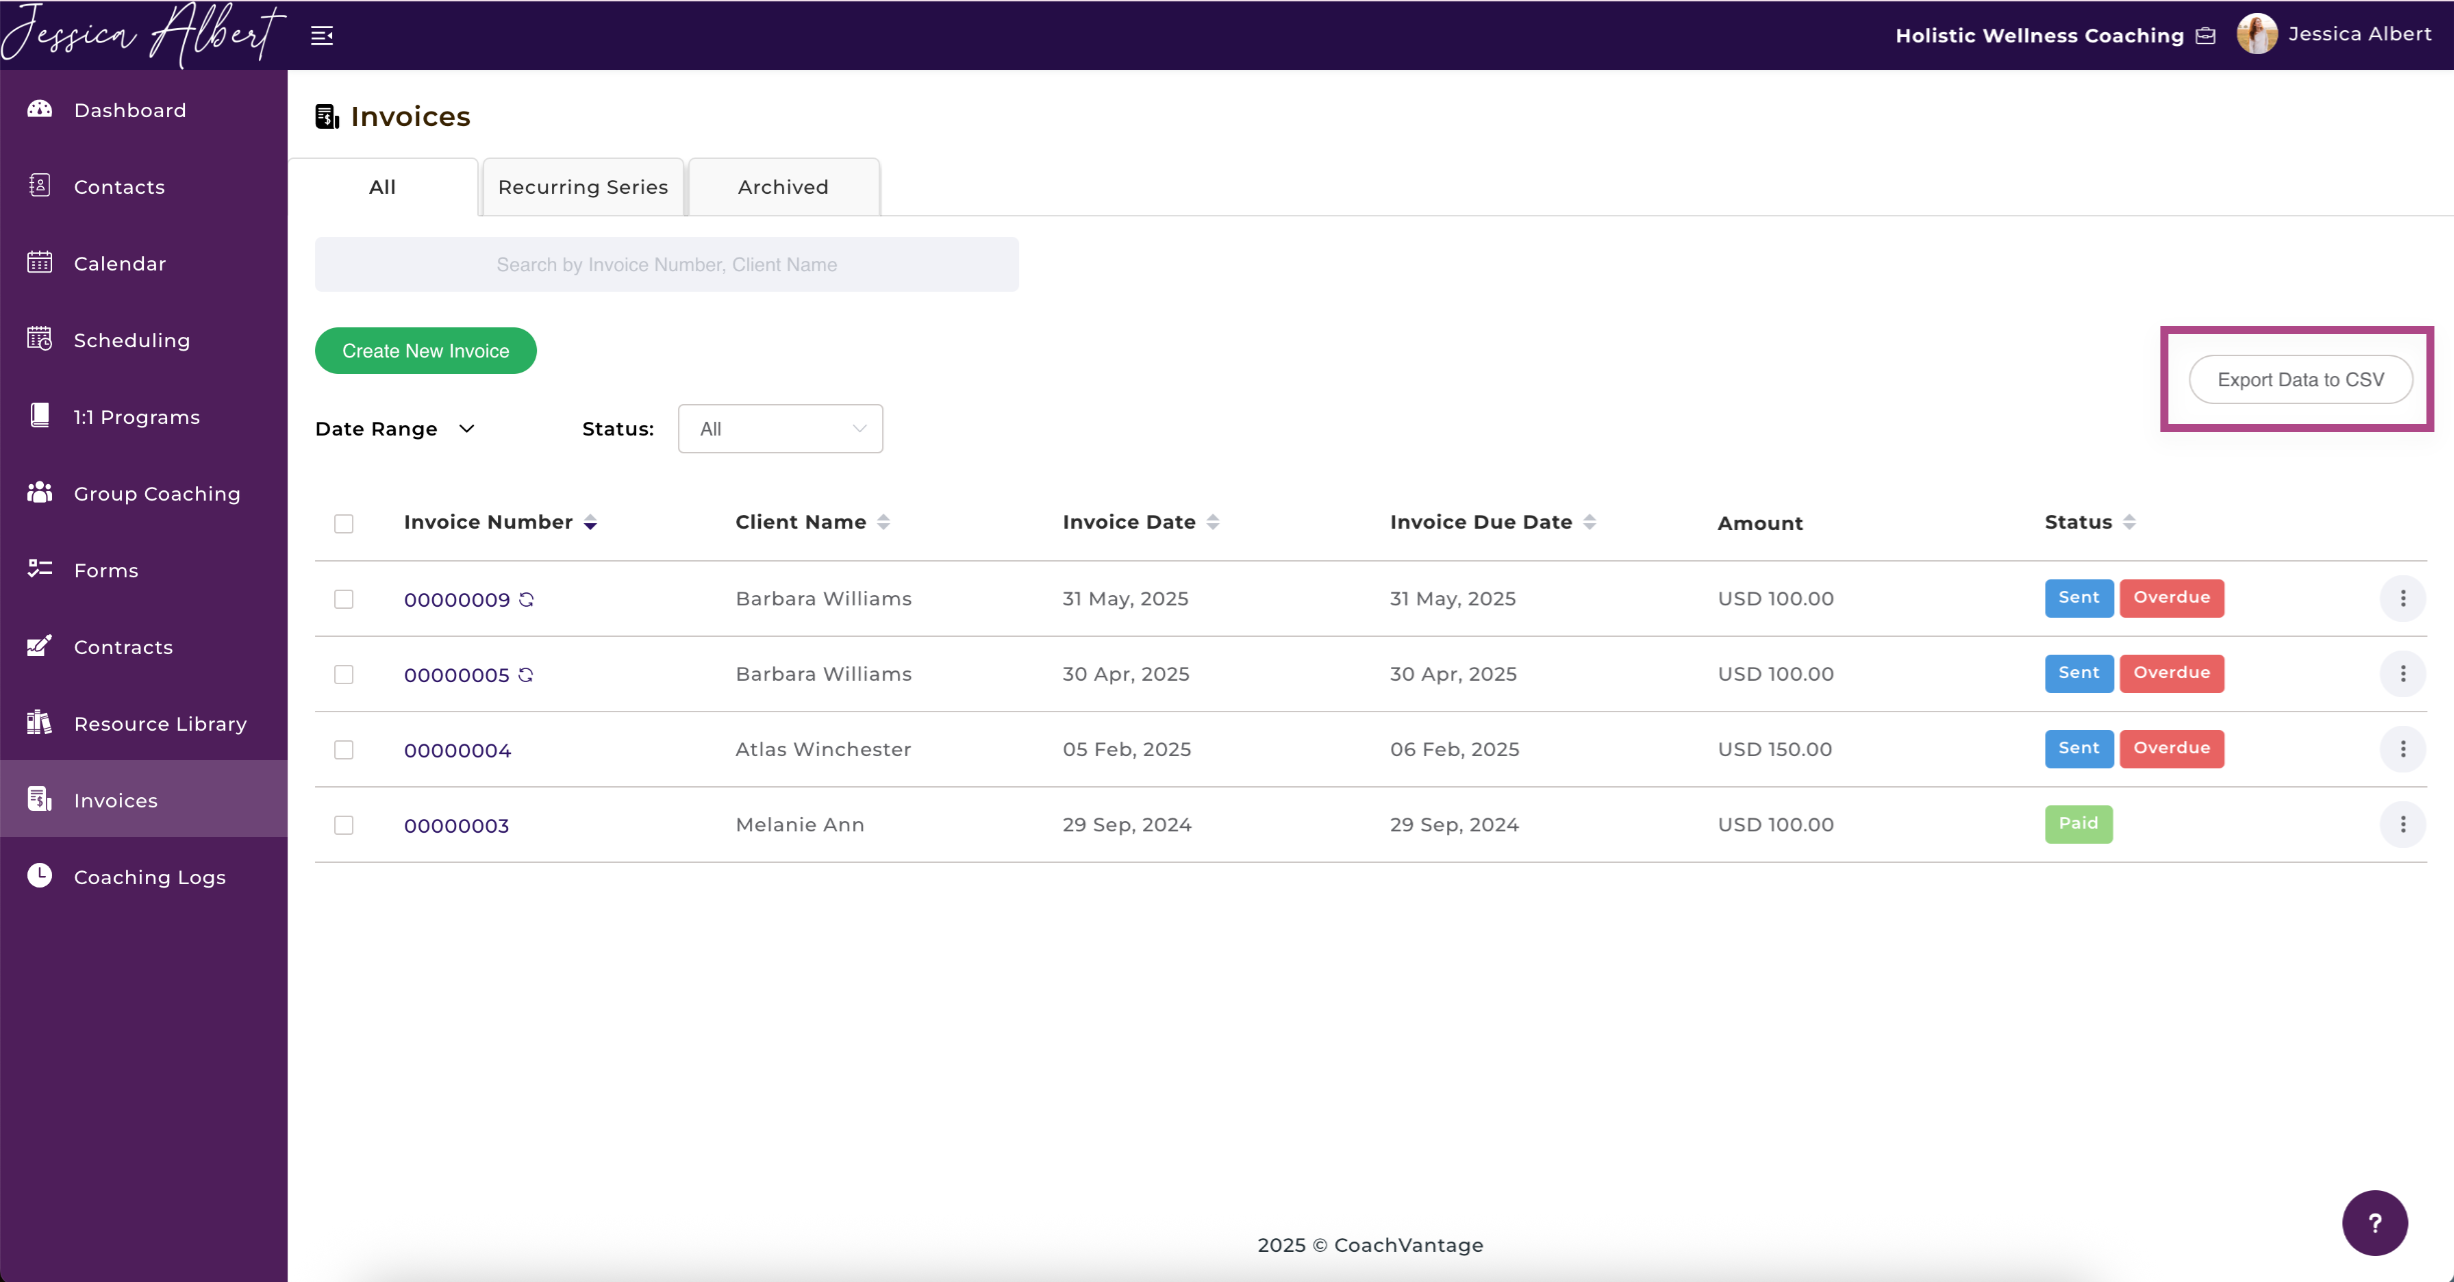Click the Sent badge on invoice 00000005

click(2078, 673)
